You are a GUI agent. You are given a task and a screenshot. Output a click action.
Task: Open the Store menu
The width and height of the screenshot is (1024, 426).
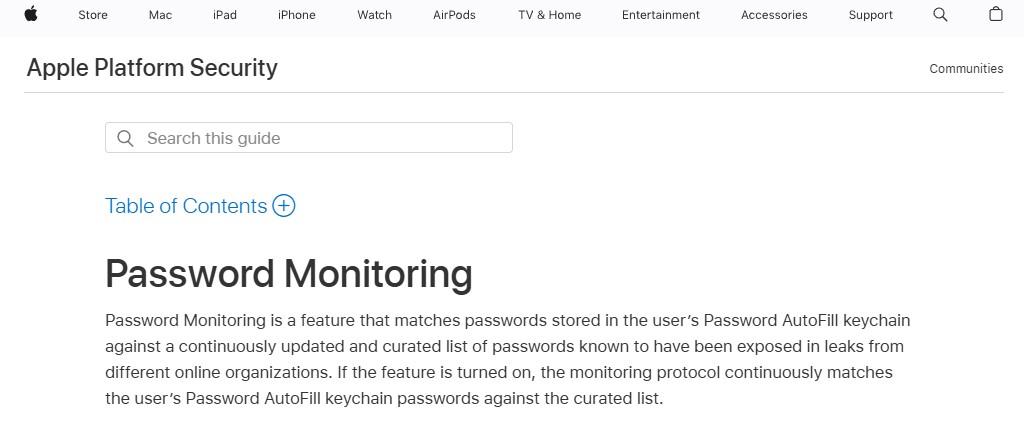[x=93, y=15]
